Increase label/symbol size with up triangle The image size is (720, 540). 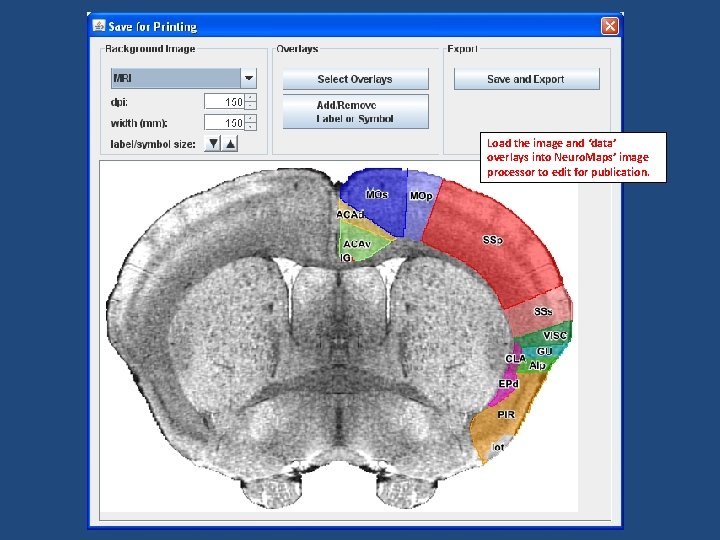[230, 144]
